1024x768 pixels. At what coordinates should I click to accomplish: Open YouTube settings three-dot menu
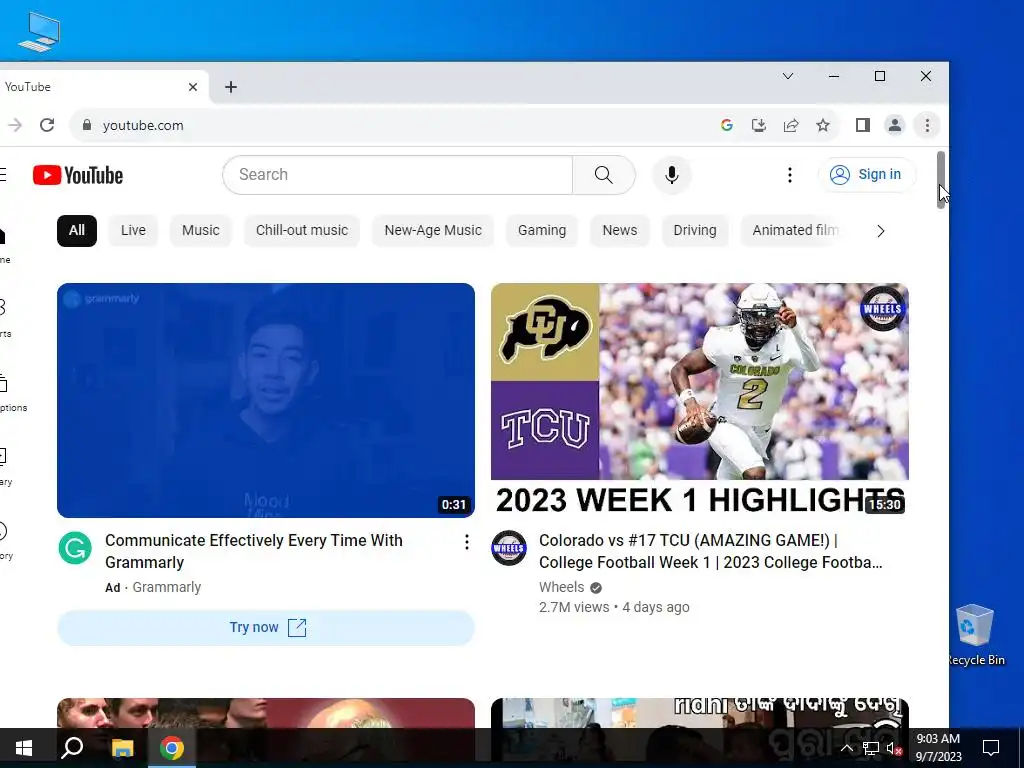coord(790,175)
